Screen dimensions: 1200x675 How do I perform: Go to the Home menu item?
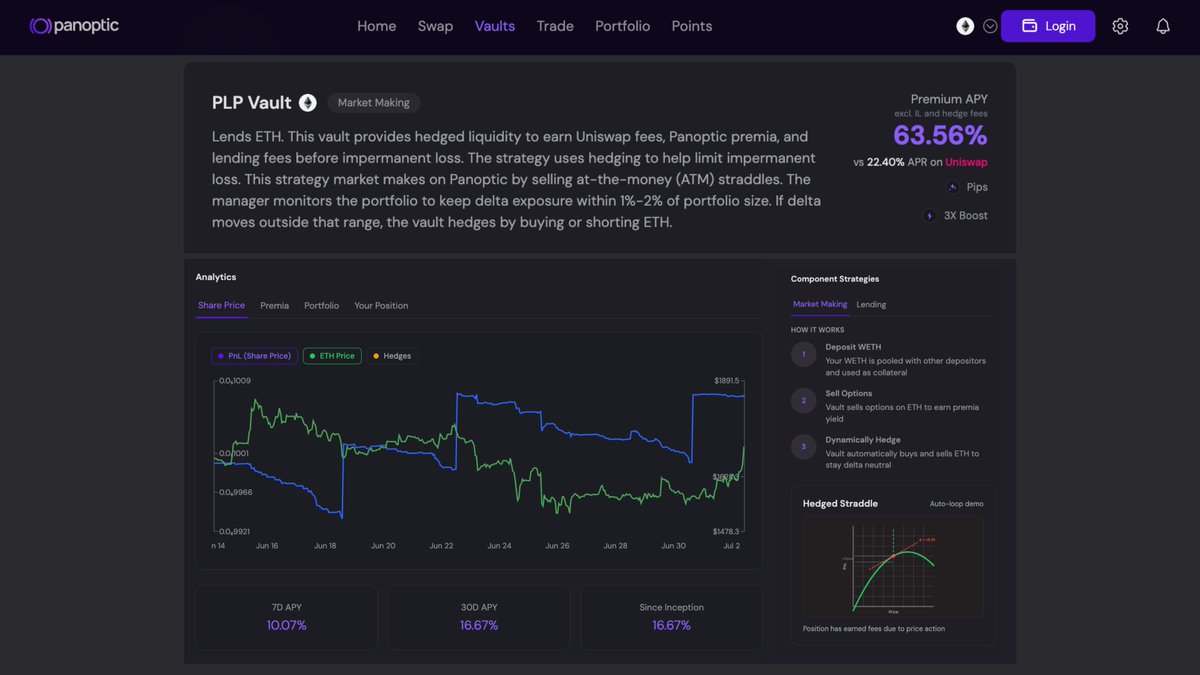point(377,26)
